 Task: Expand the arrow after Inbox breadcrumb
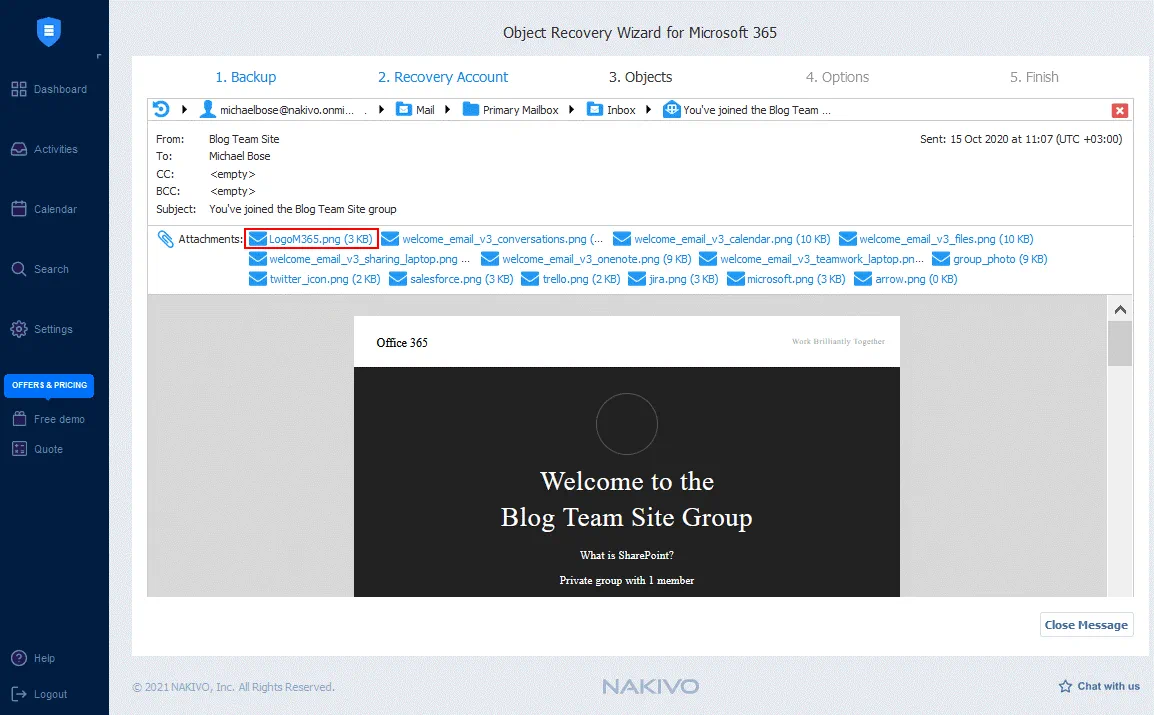[x=648, y=110]
